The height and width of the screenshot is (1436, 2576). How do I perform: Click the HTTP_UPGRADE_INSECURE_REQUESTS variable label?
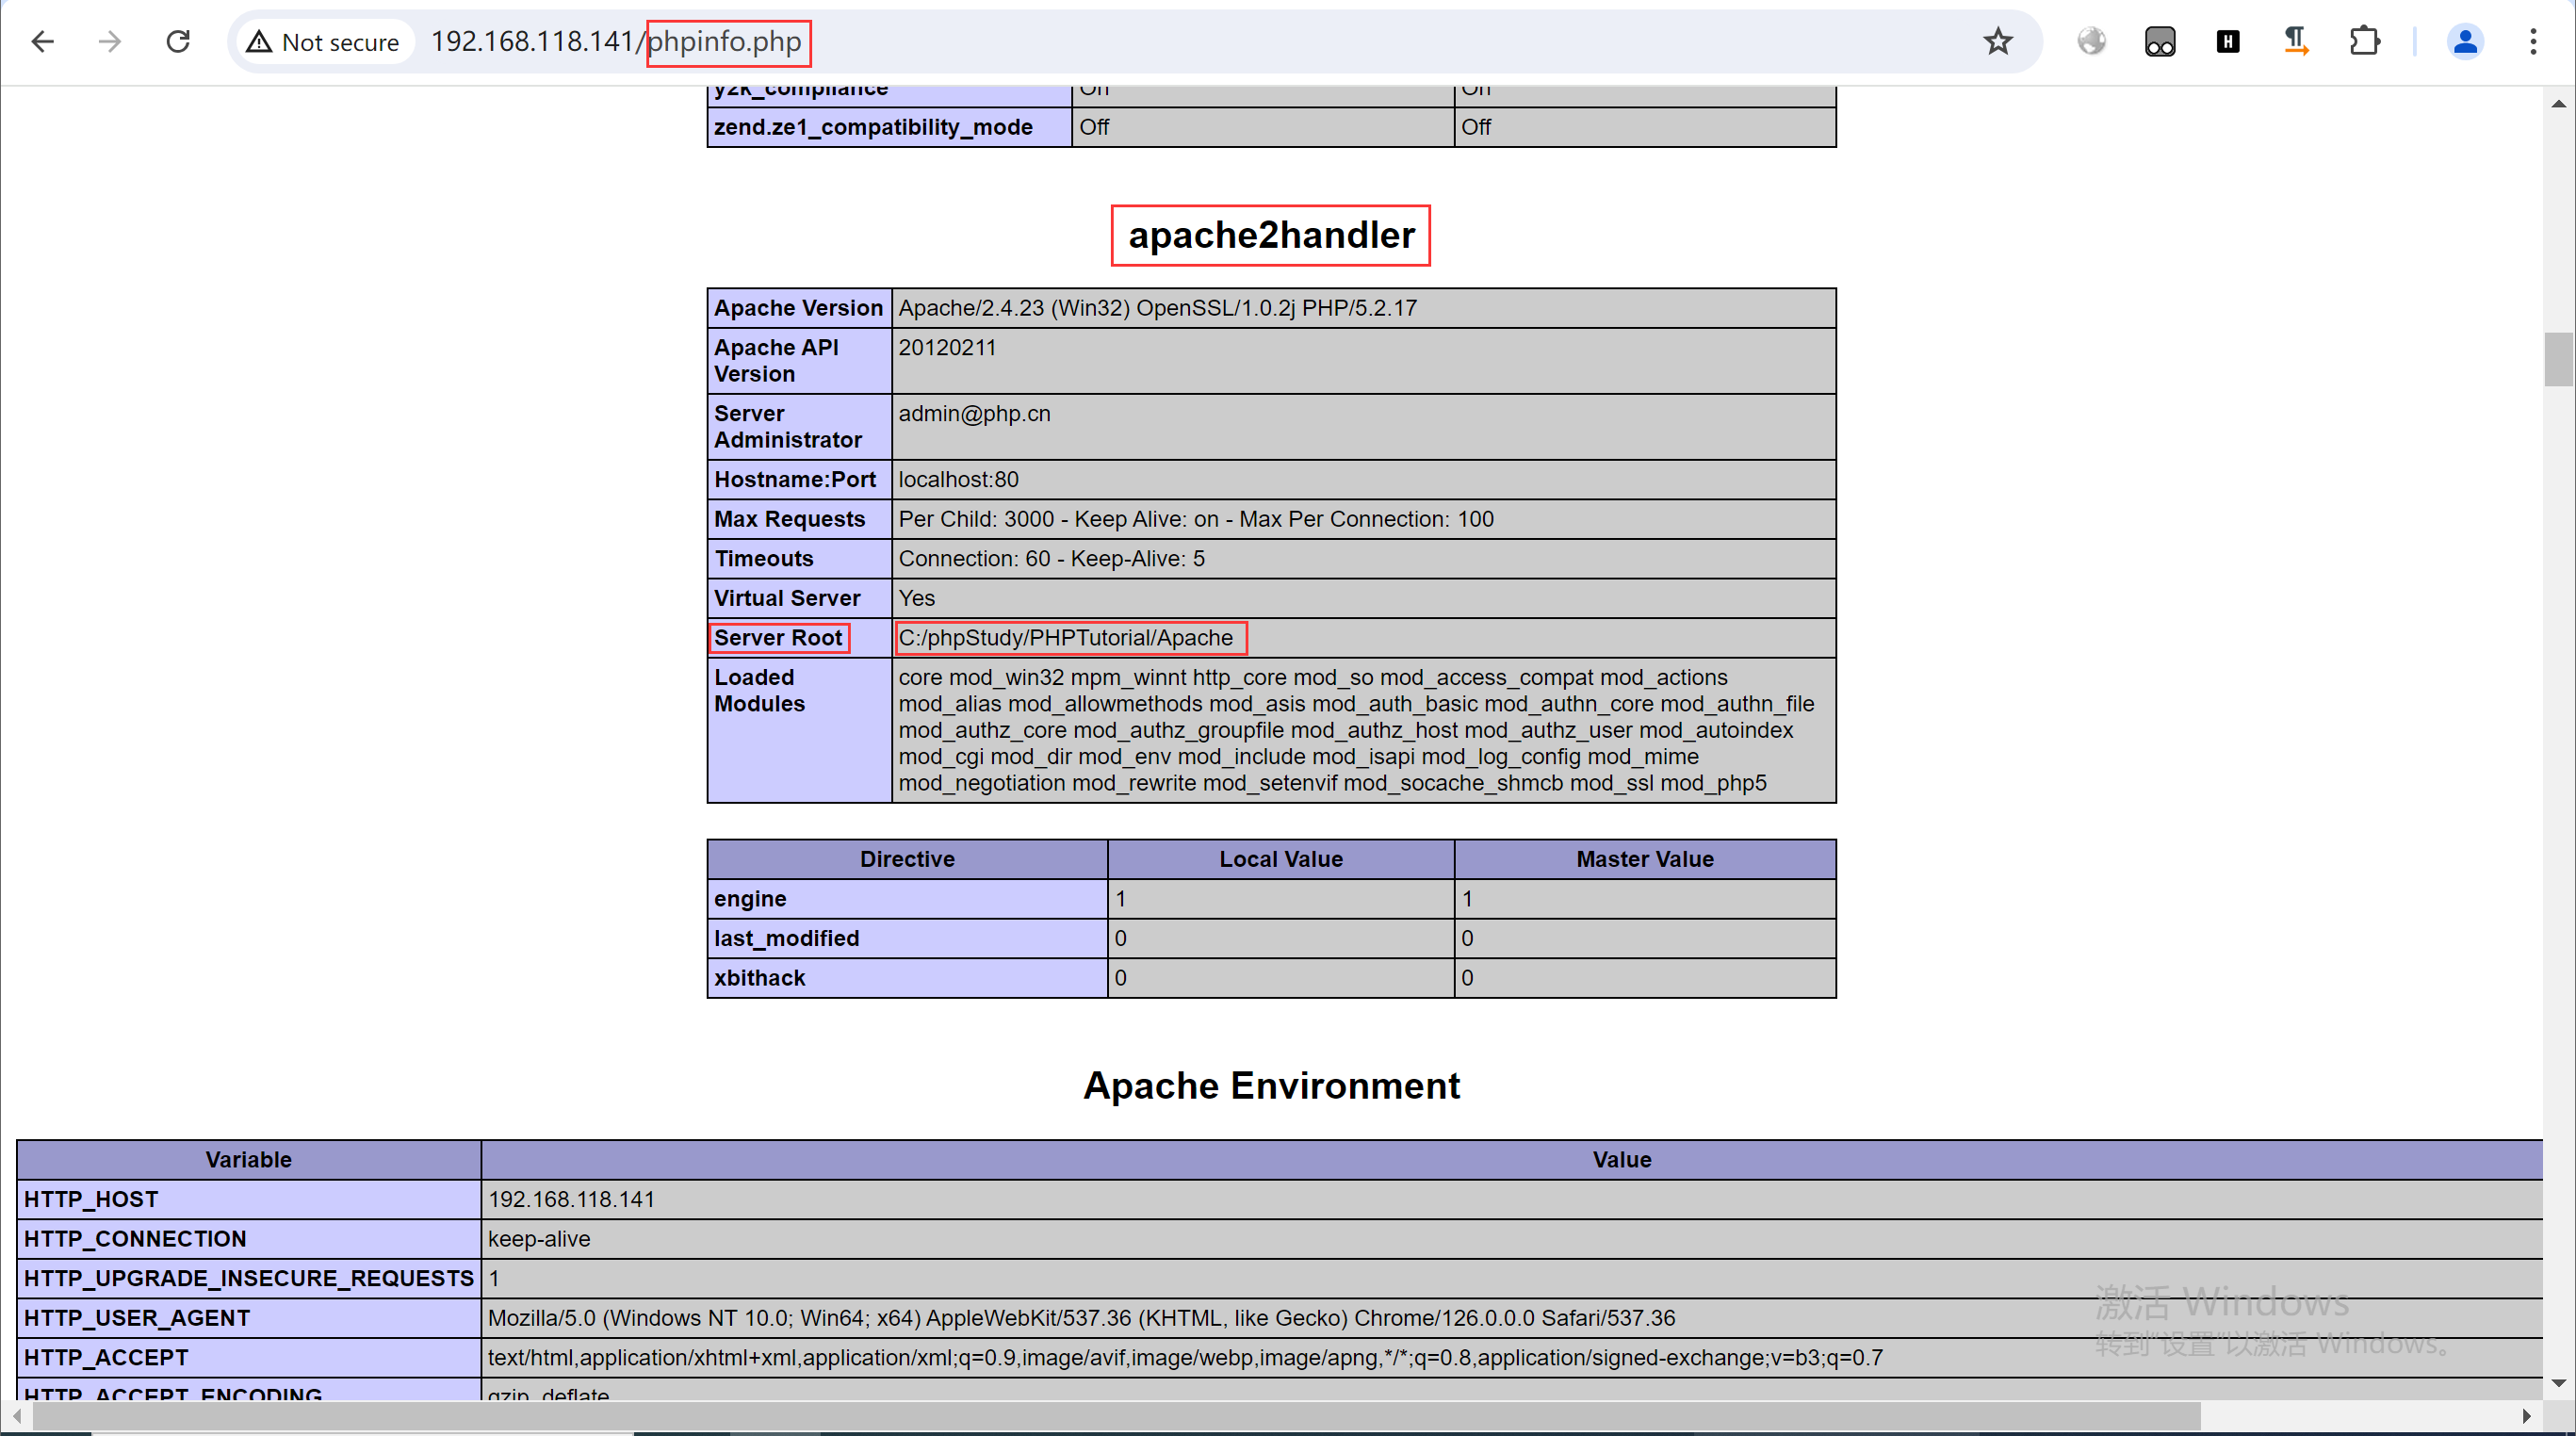pos(248,1278)
